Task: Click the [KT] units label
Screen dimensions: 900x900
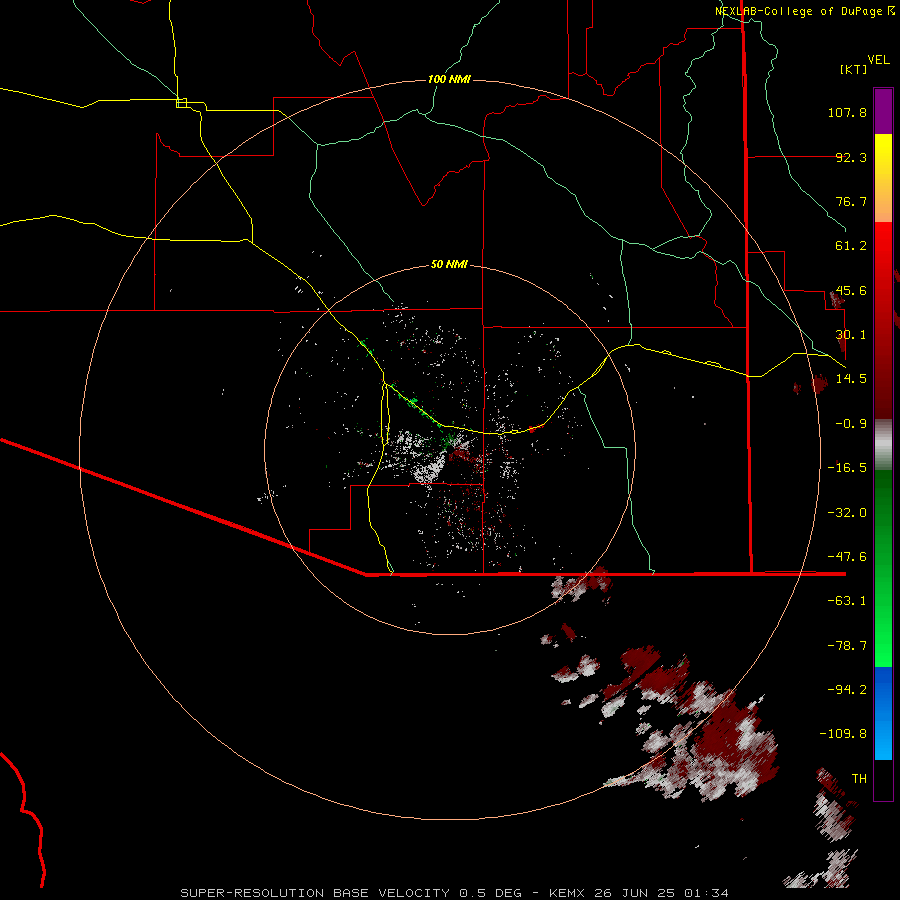Action: point(854,69)
